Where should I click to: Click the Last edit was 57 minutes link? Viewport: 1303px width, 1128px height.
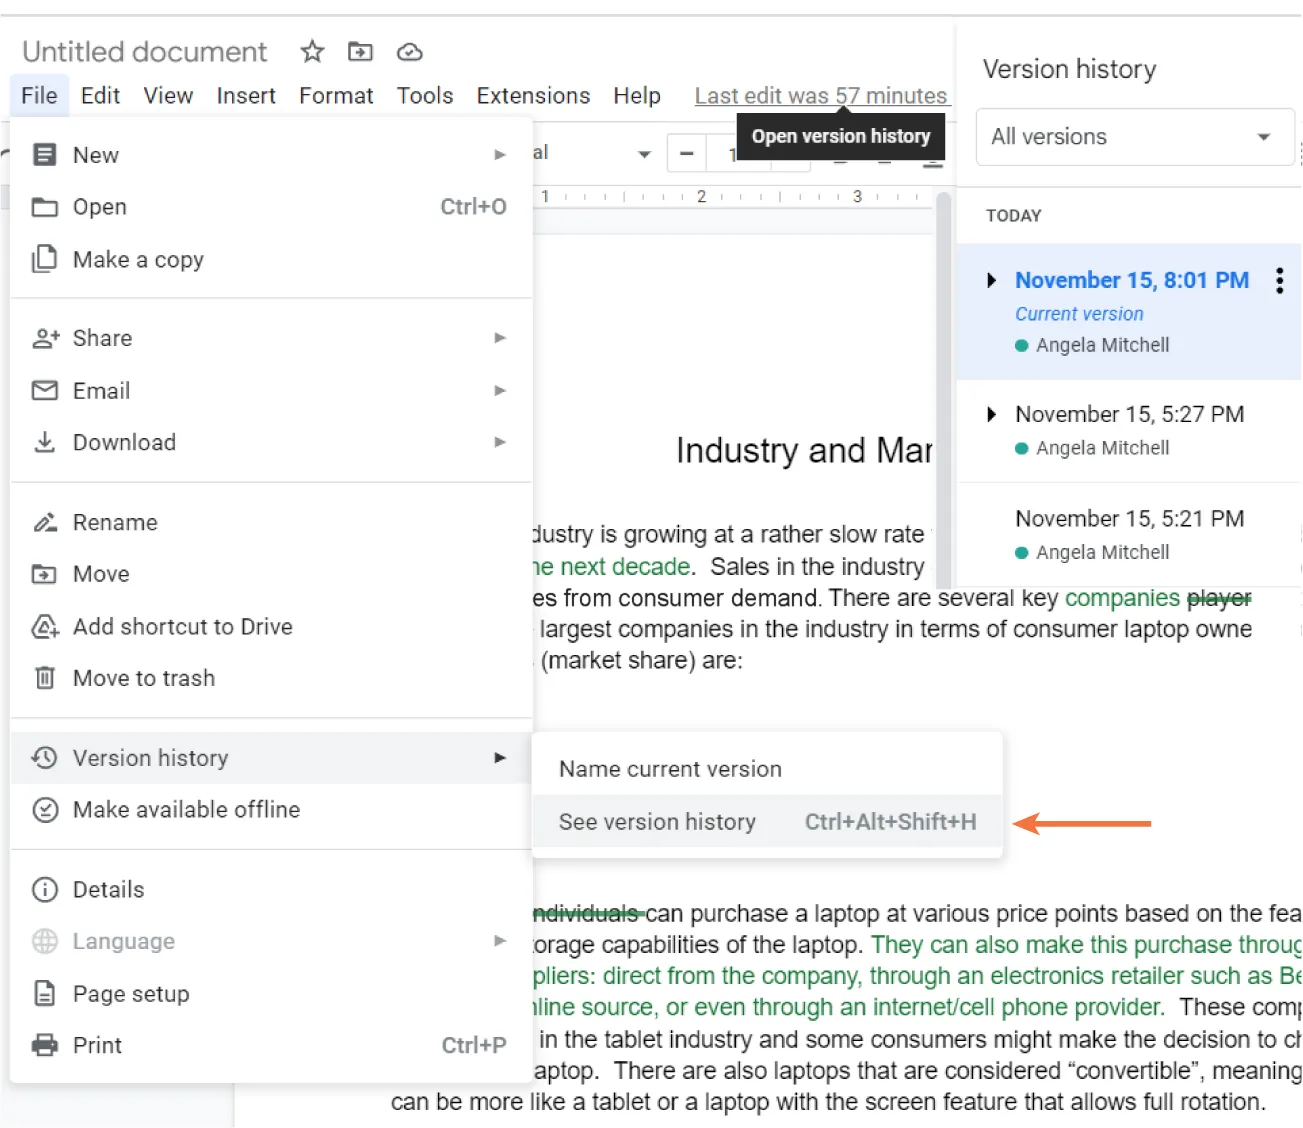(x=821, y=95)
